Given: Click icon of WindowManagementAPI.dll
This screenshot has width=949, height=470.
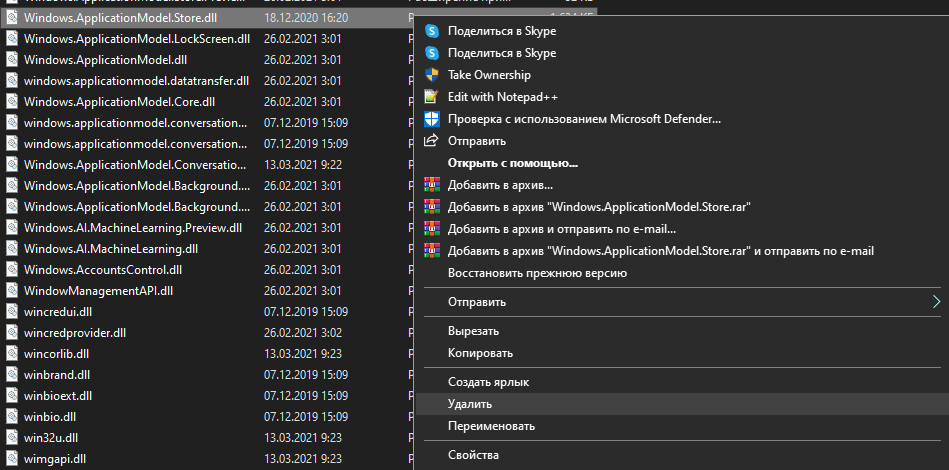Looking at the screenshot, I should click(x=11, y=291).
